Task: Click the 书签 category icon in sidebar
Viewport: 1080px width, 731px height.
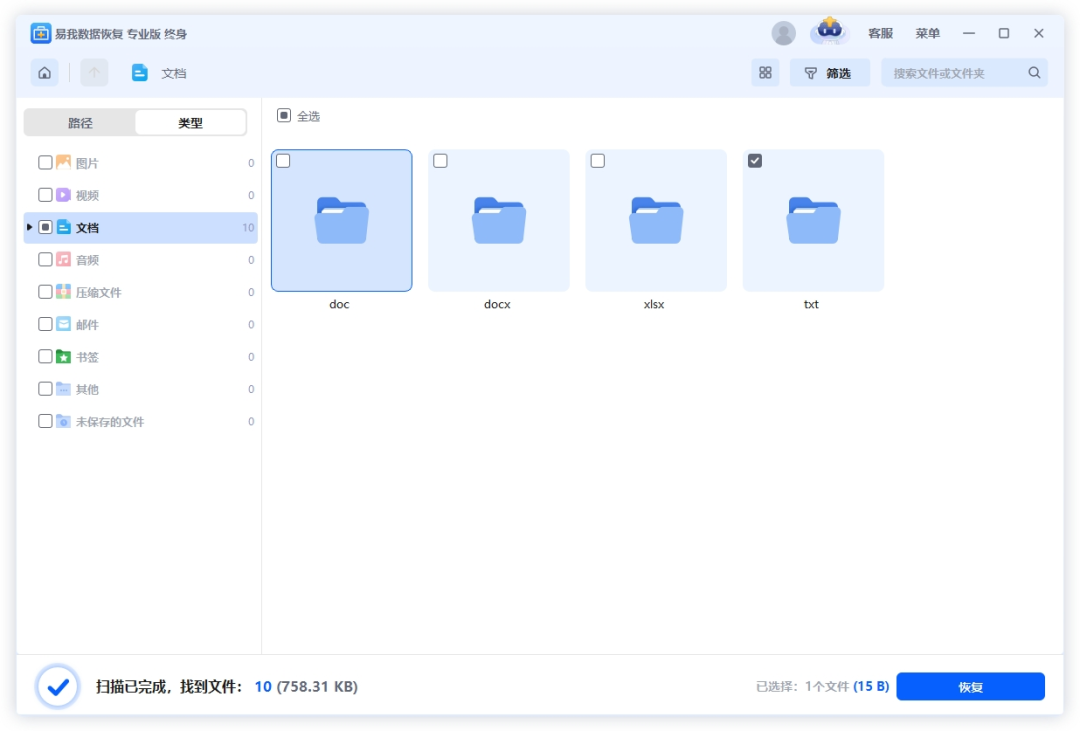Action: click(x=64, y=356)
